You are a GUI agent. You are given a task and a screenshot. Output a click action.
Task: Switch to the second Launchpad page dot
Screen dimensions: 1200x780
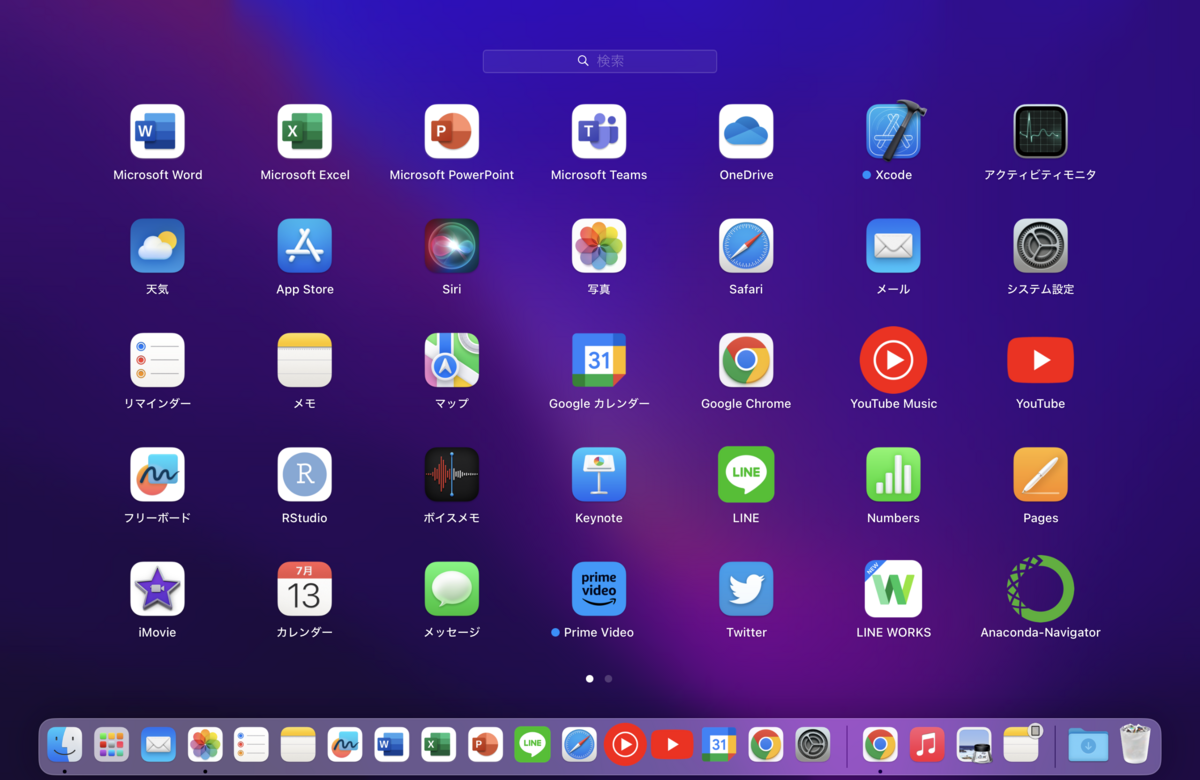tap(608, 679)
